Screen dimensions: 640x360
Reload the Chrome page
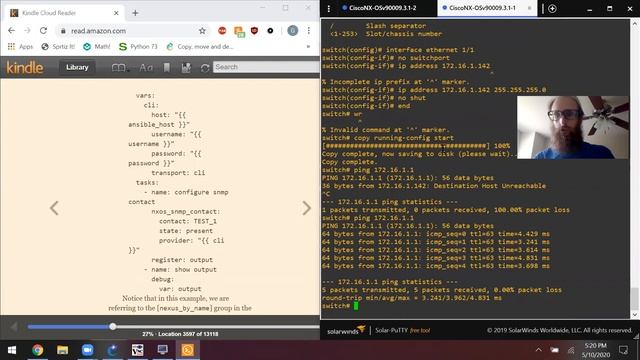(x=43, y=31)
